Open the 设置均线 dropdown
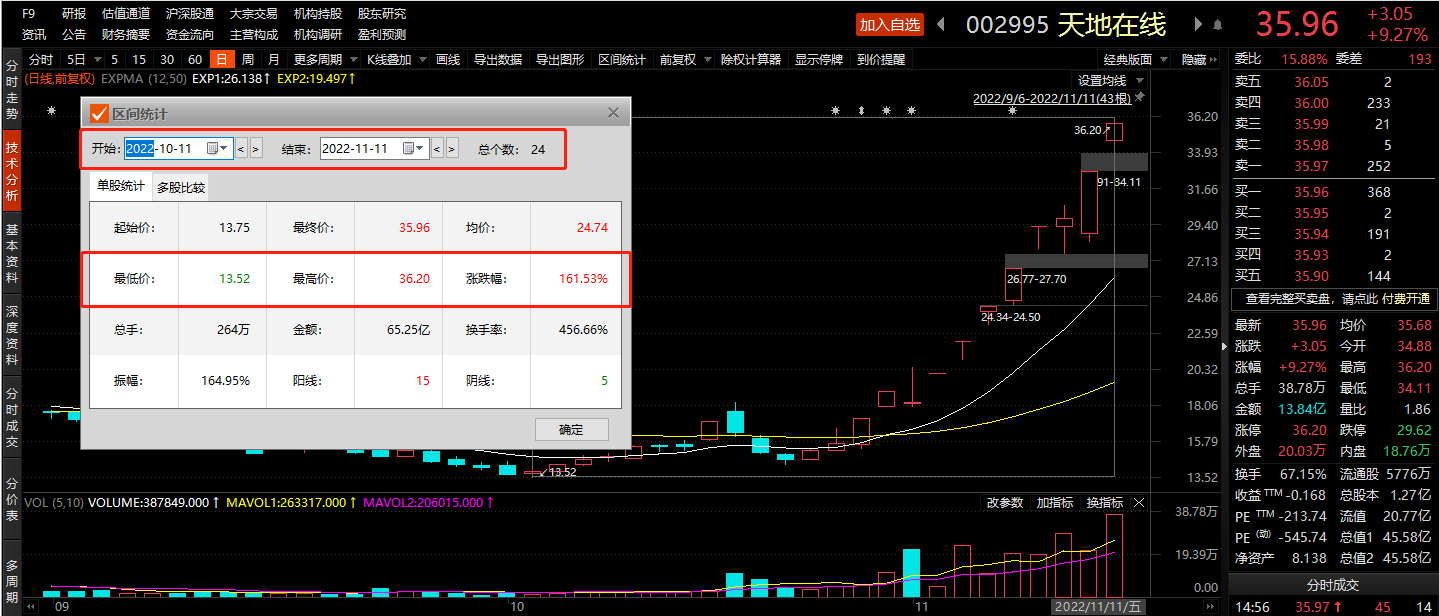 click(x=1108, y=81)
